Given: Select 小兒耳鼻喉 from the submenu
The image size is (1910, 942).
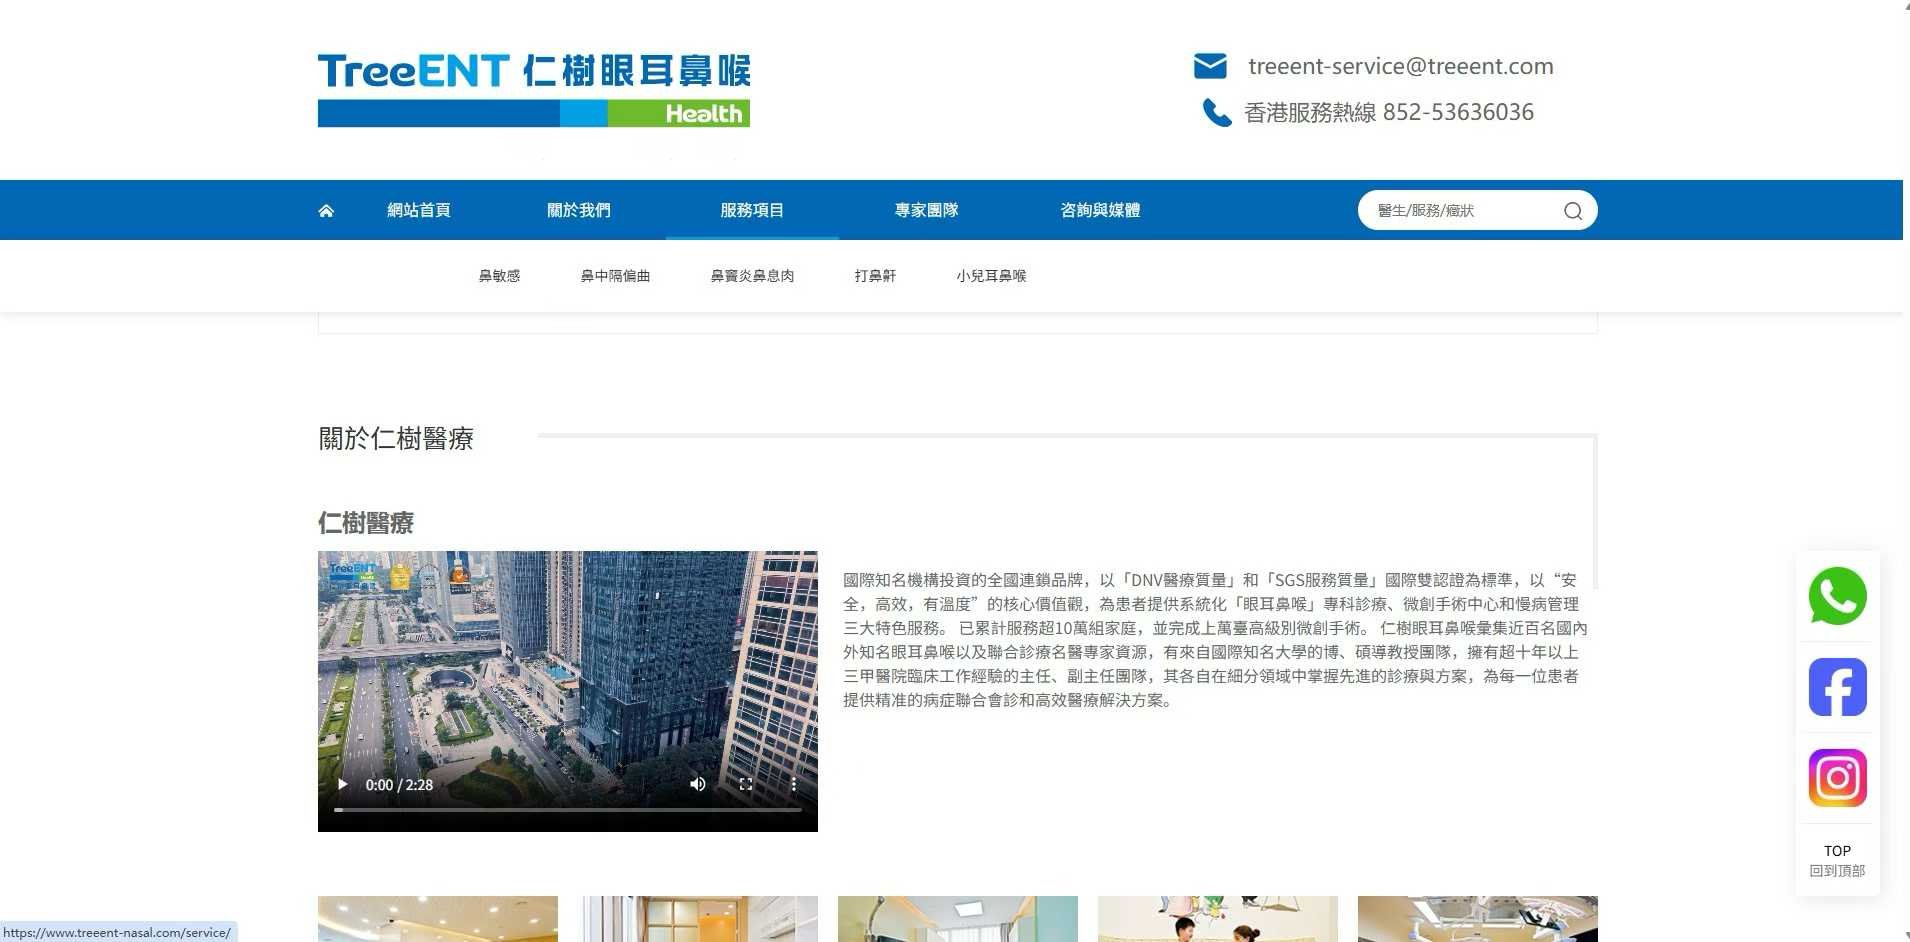Looking at the screenshot, I should 991,276.
